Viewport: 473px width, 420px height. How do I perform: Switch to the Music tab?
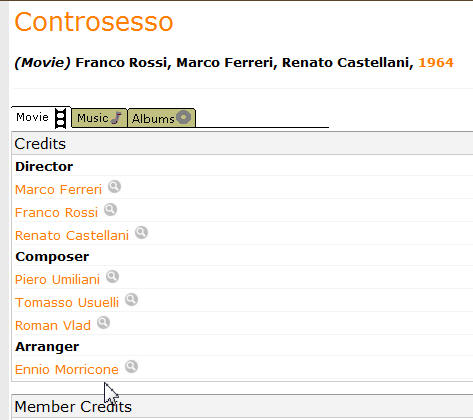[x=99, y=118]
